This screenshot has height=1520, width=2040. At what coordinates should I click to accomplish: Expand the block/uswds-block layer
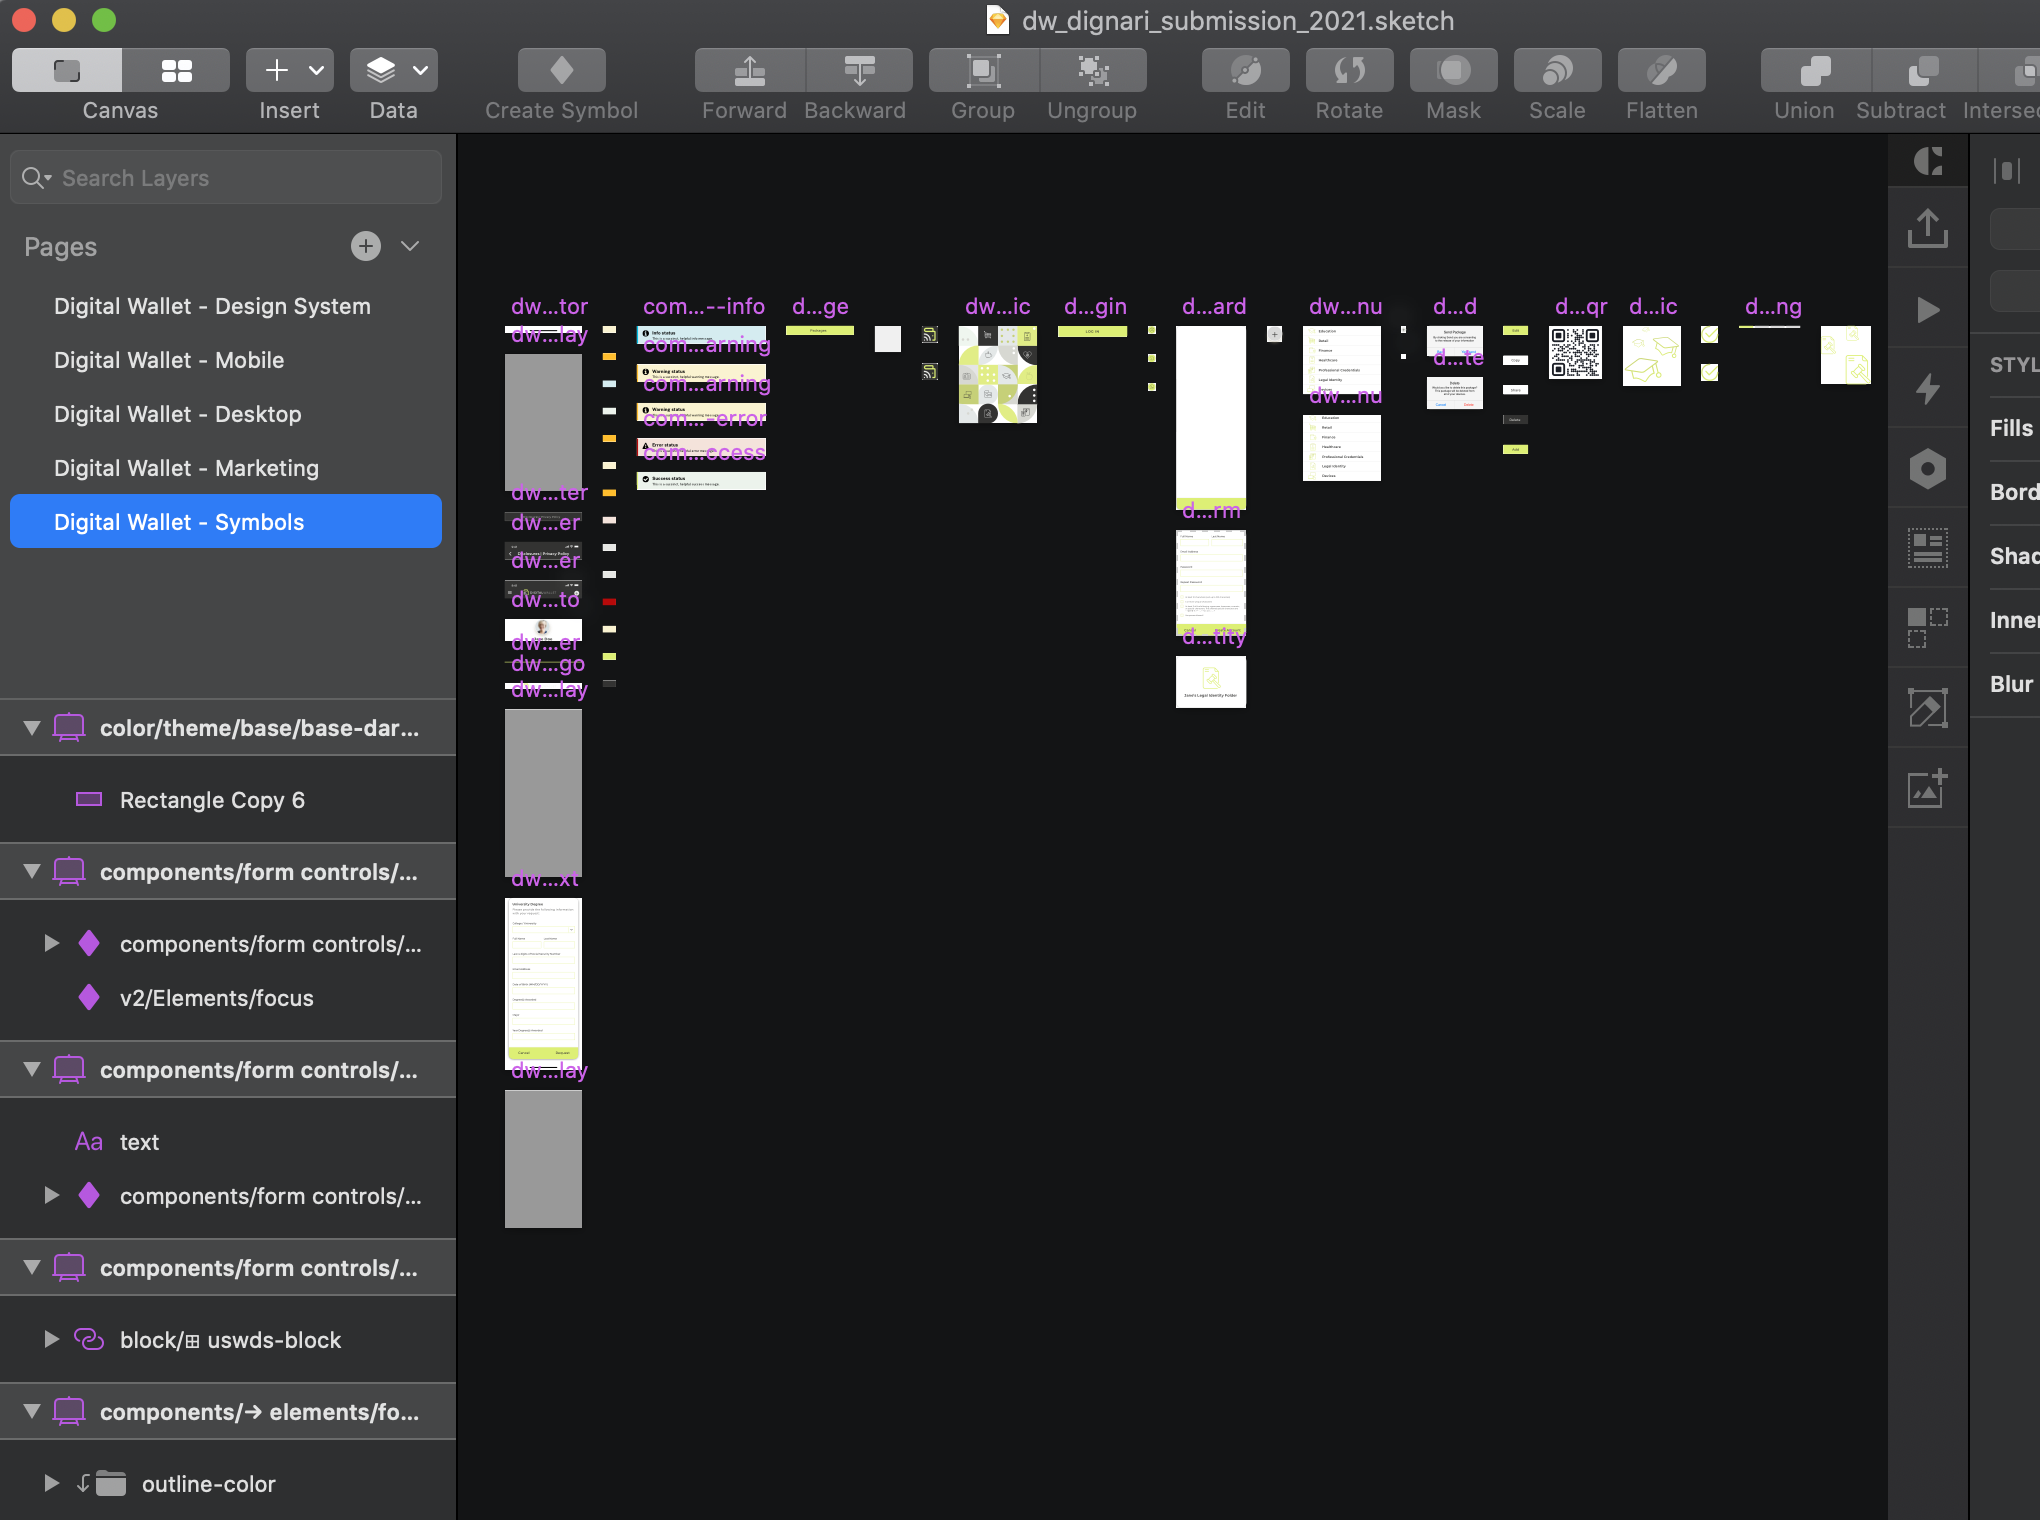pos(51,1339)
